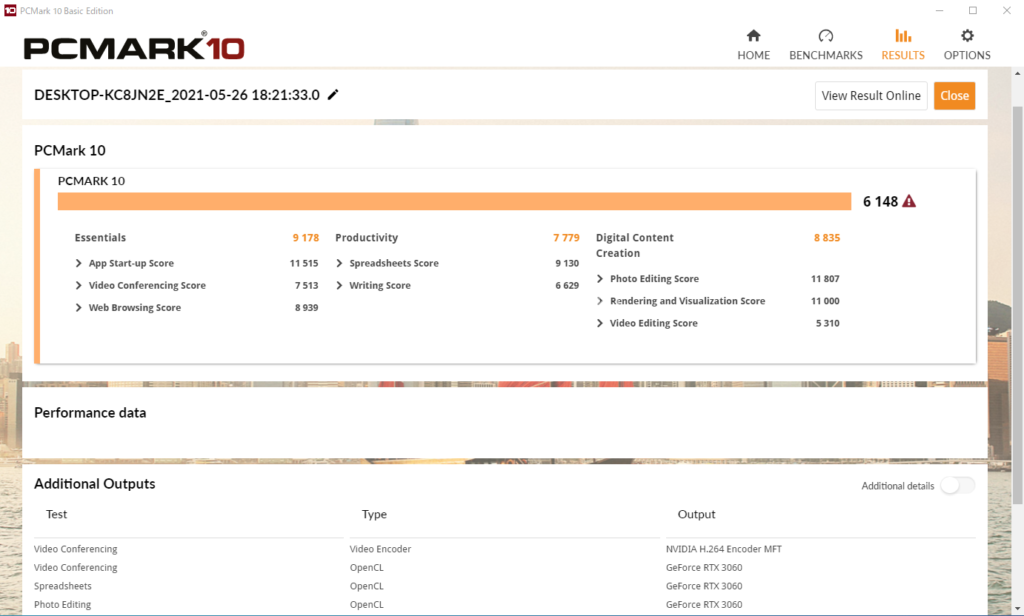1024x616 pixels.
Task: Click the pencil icon to rename result
Action: click(333, 95)
